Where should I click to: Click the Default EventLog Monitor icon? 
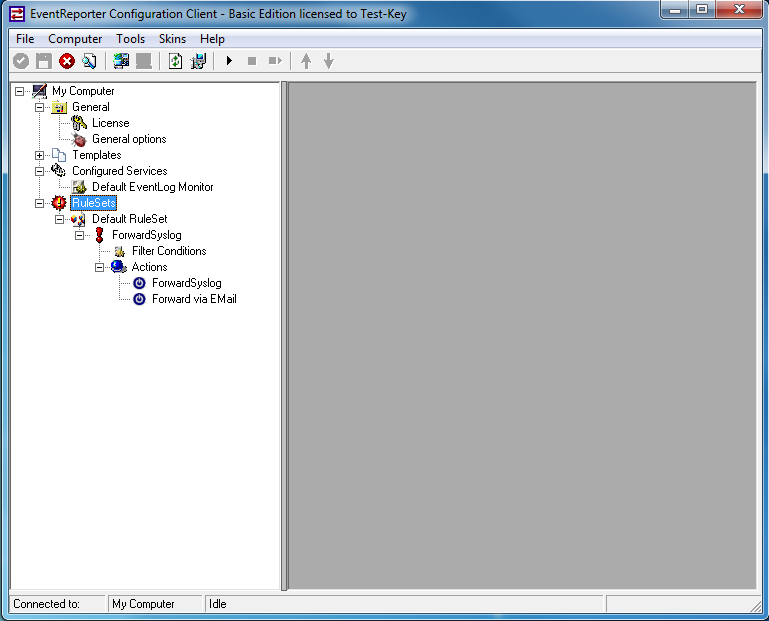(79, 187)
